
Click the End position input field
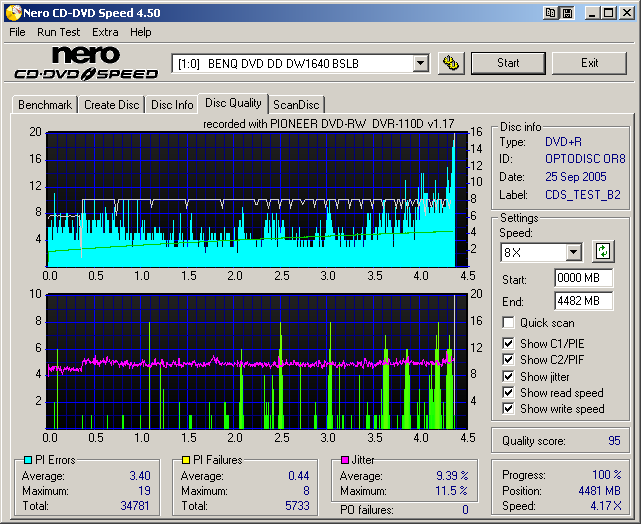583,301
